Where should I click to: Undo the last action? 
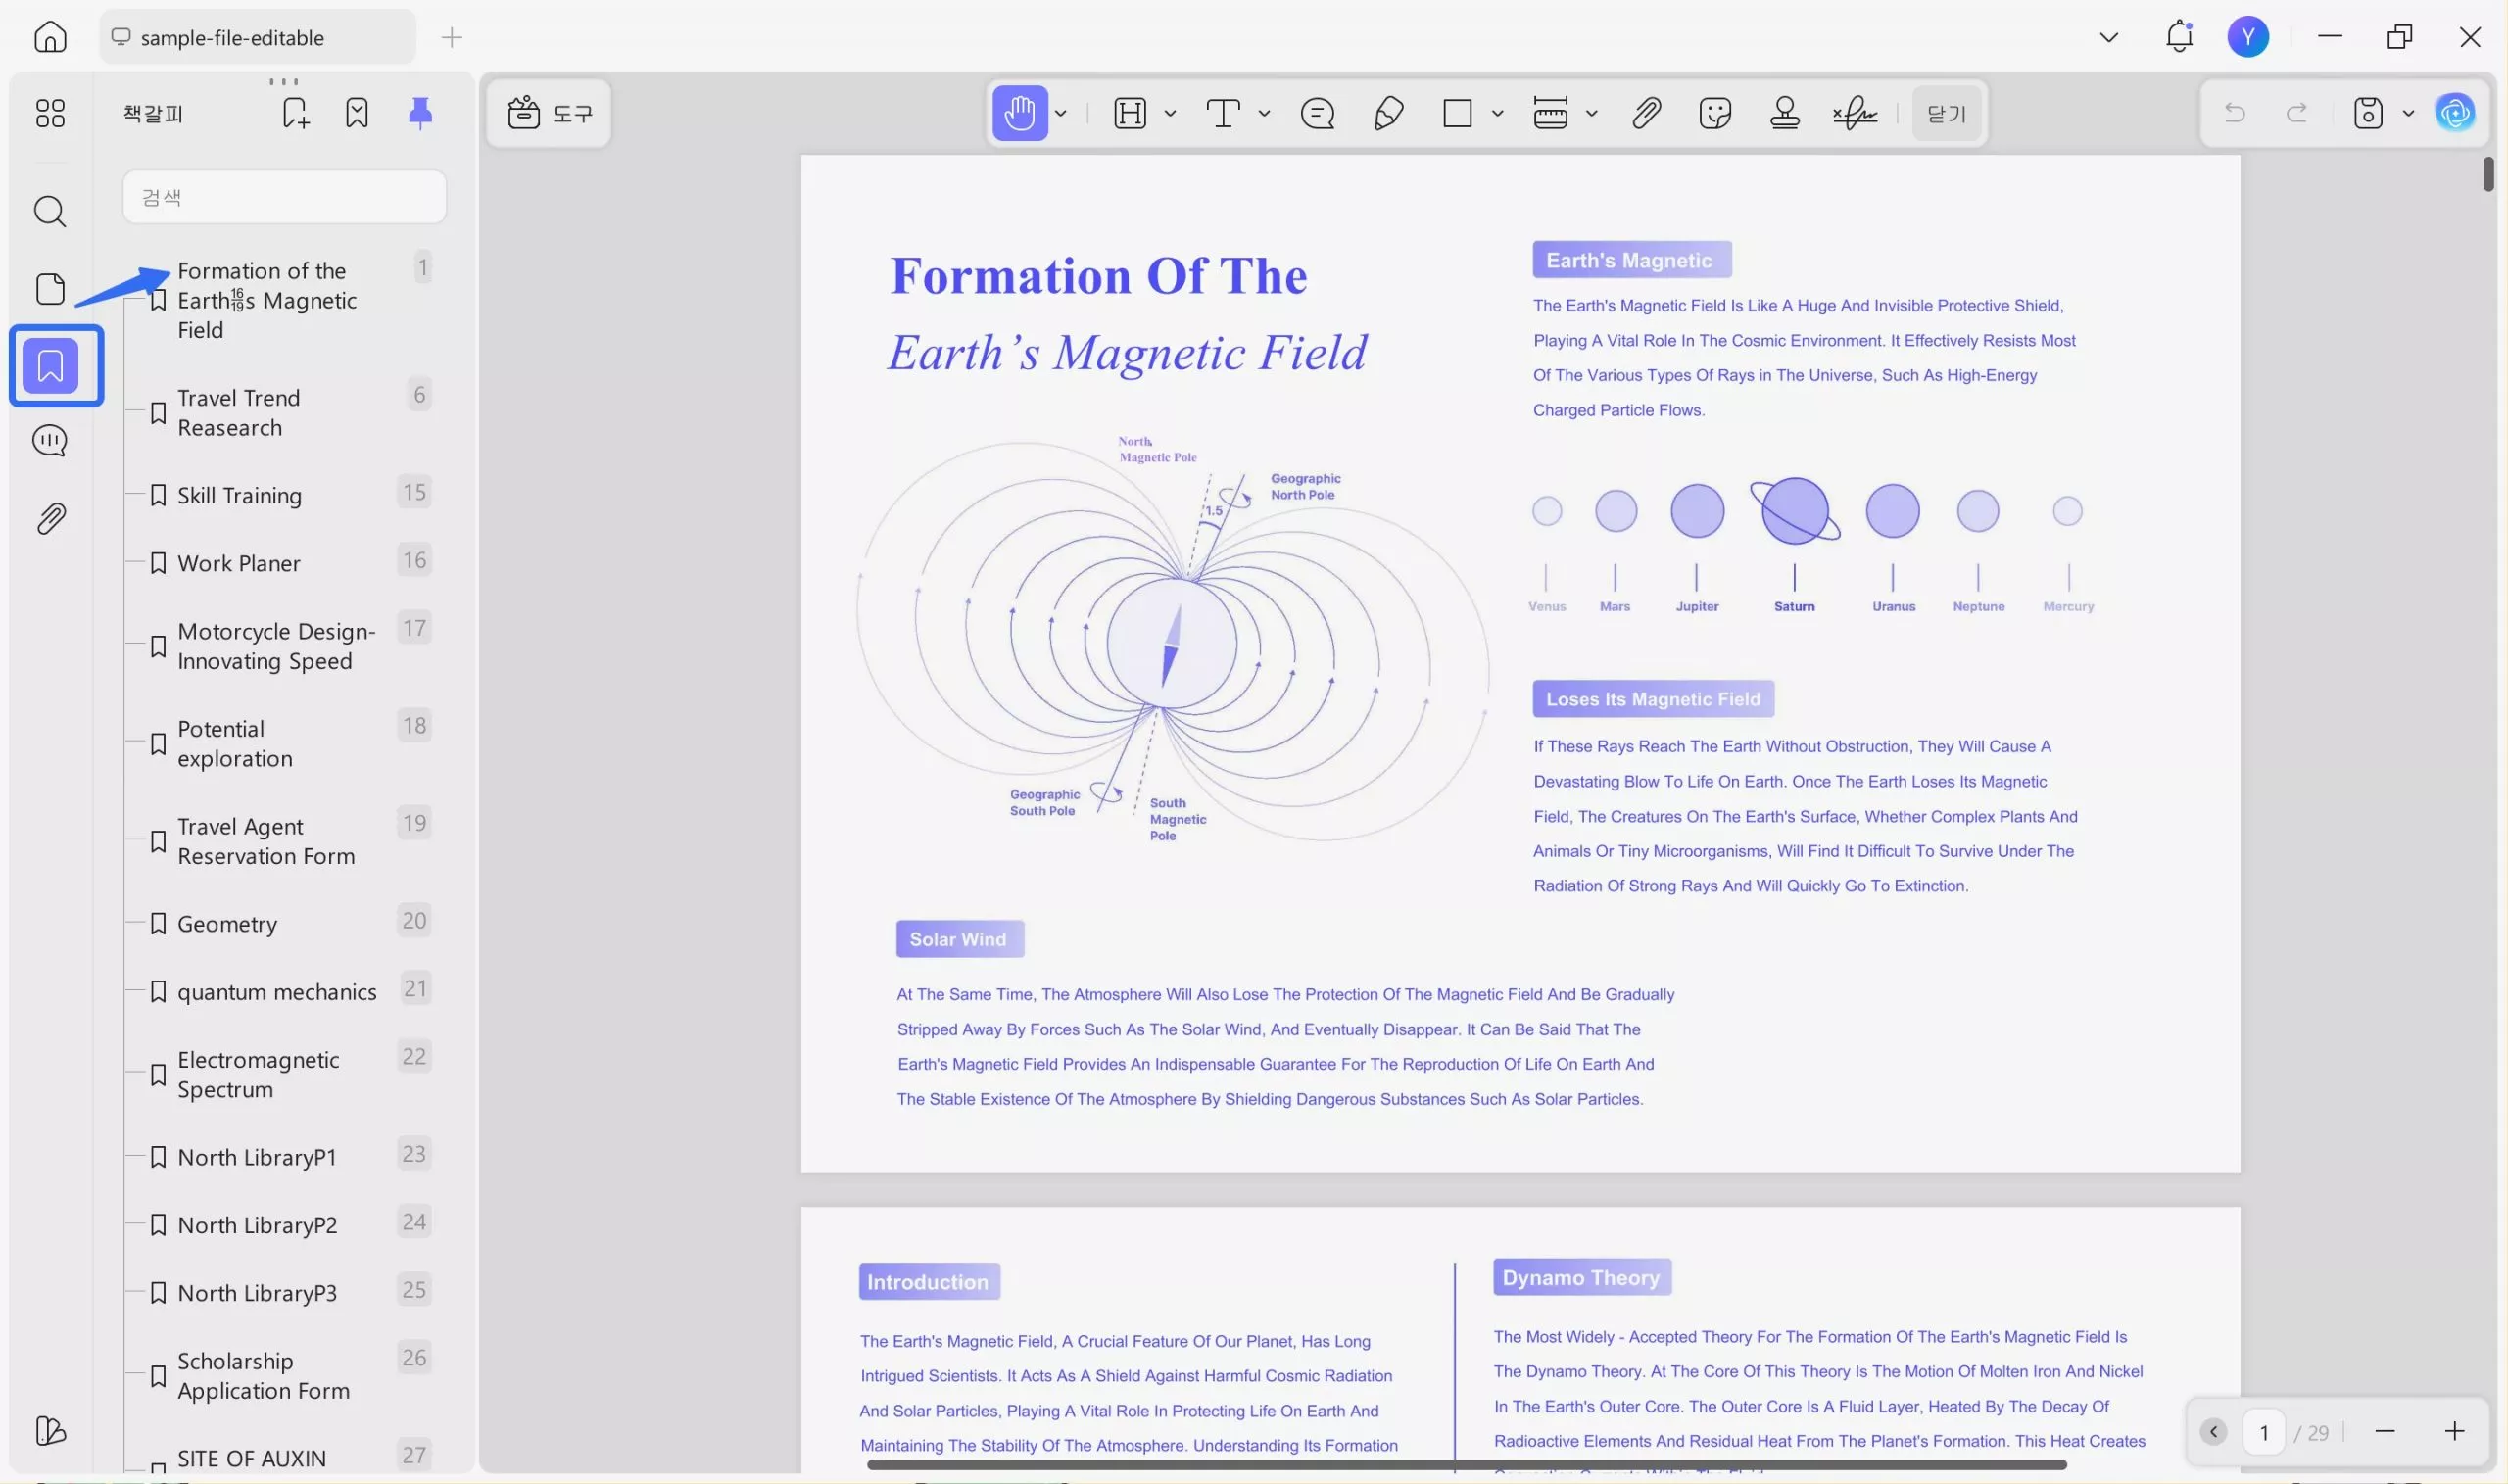pyautogui.click(x=2234, y=113)
